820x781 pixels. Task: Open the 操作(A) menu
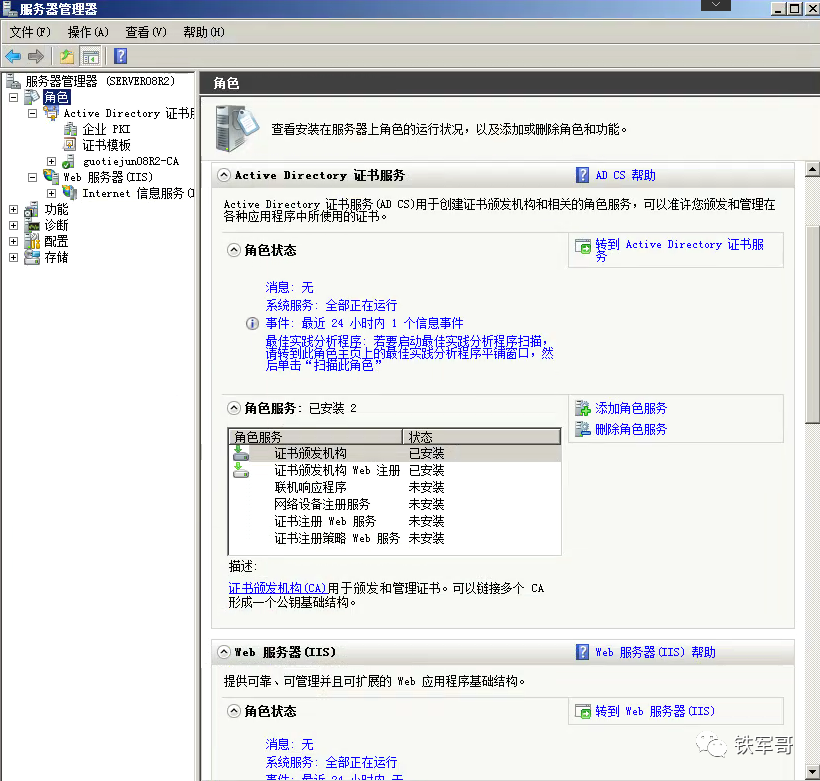88,32
